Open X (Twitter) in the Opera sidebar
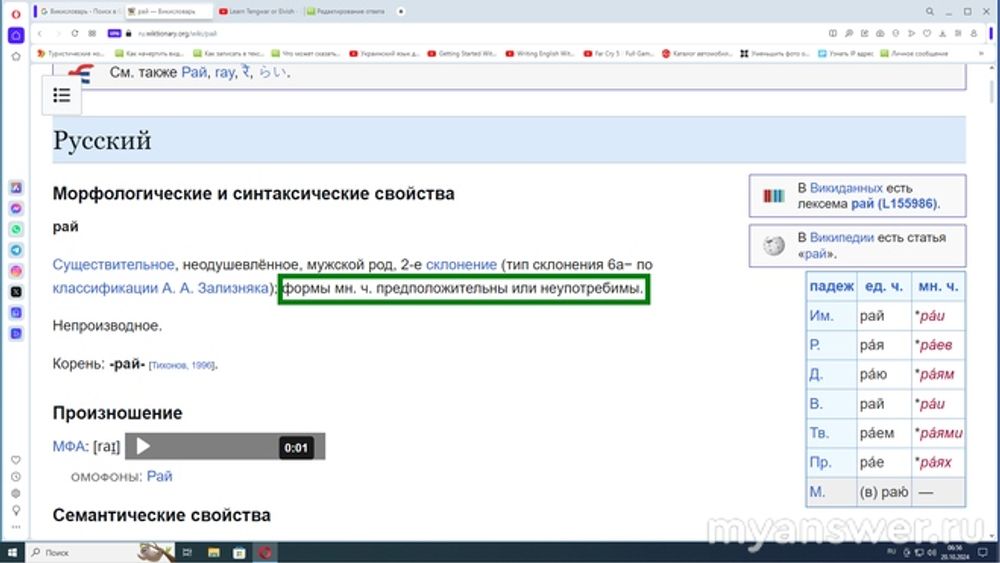Image resolution: width=1000 pixels, height=563 pixels. [16, 292]
